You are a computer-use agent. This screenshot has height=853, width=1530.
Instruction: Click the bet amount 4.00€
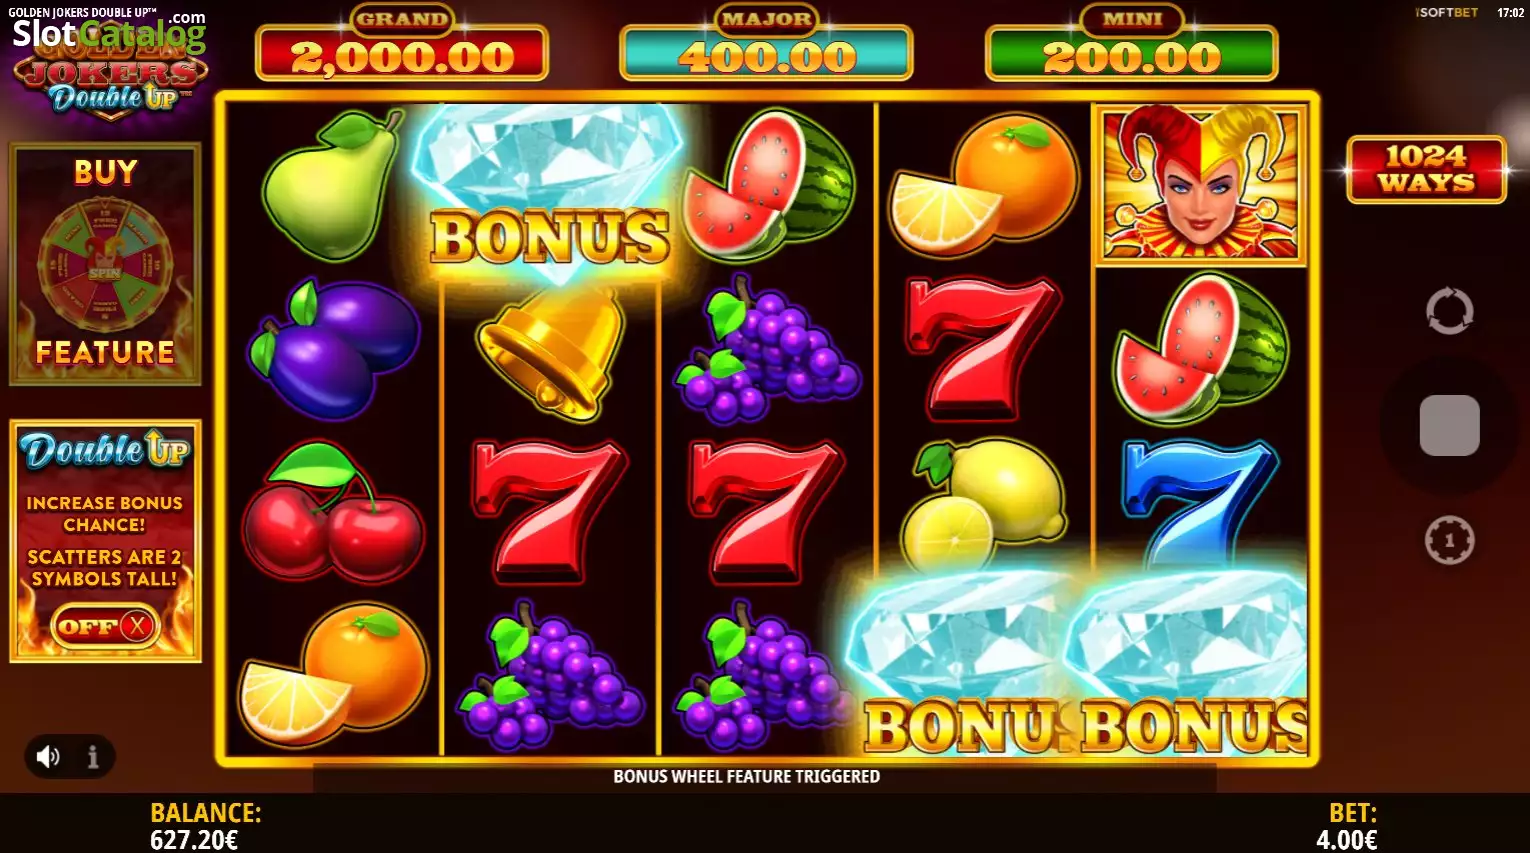tap(1346, 840)
